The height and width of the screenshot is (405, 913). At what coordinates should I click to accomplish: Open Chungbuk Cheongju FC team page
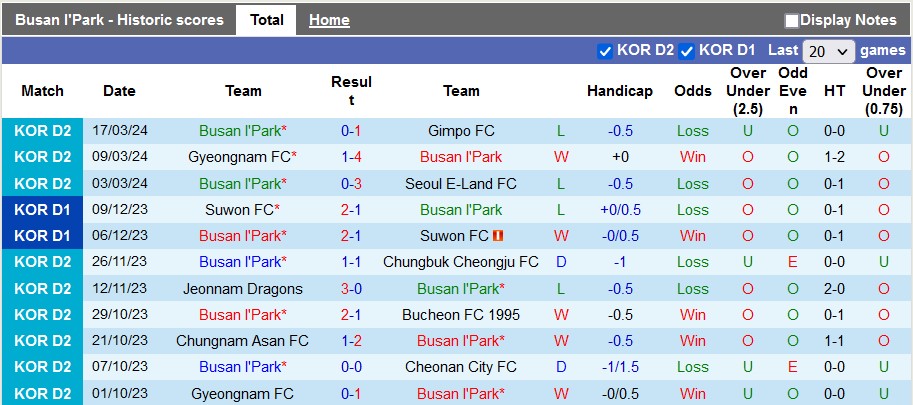pyautogui.click(x=461, y=262)
